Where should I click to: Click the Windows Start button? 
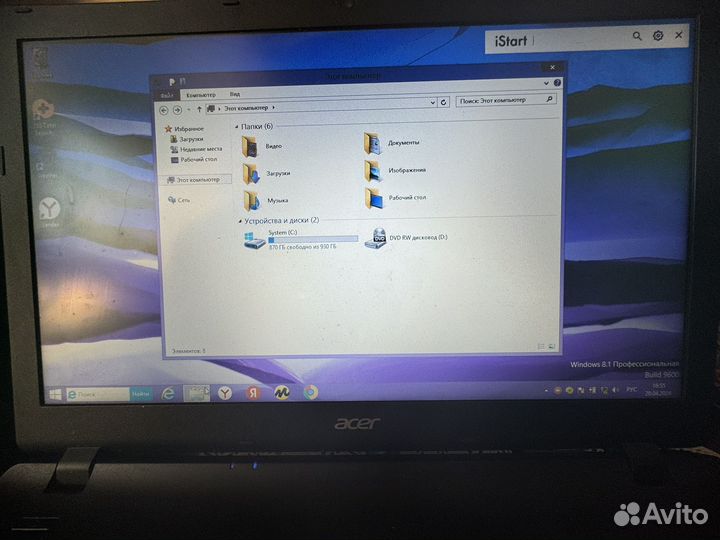coord(55,394)
